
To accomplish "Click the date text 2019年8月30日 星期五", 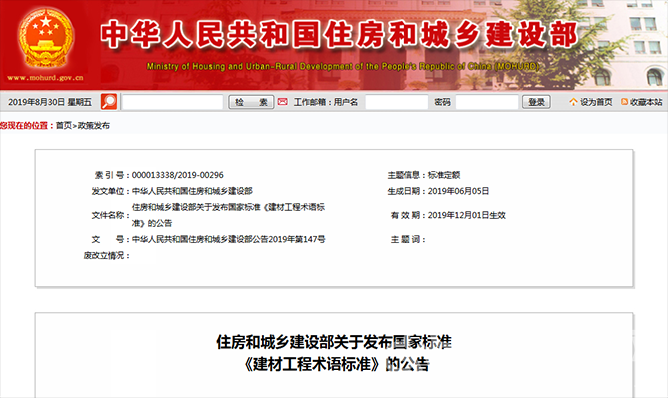I will pos(50,102).
